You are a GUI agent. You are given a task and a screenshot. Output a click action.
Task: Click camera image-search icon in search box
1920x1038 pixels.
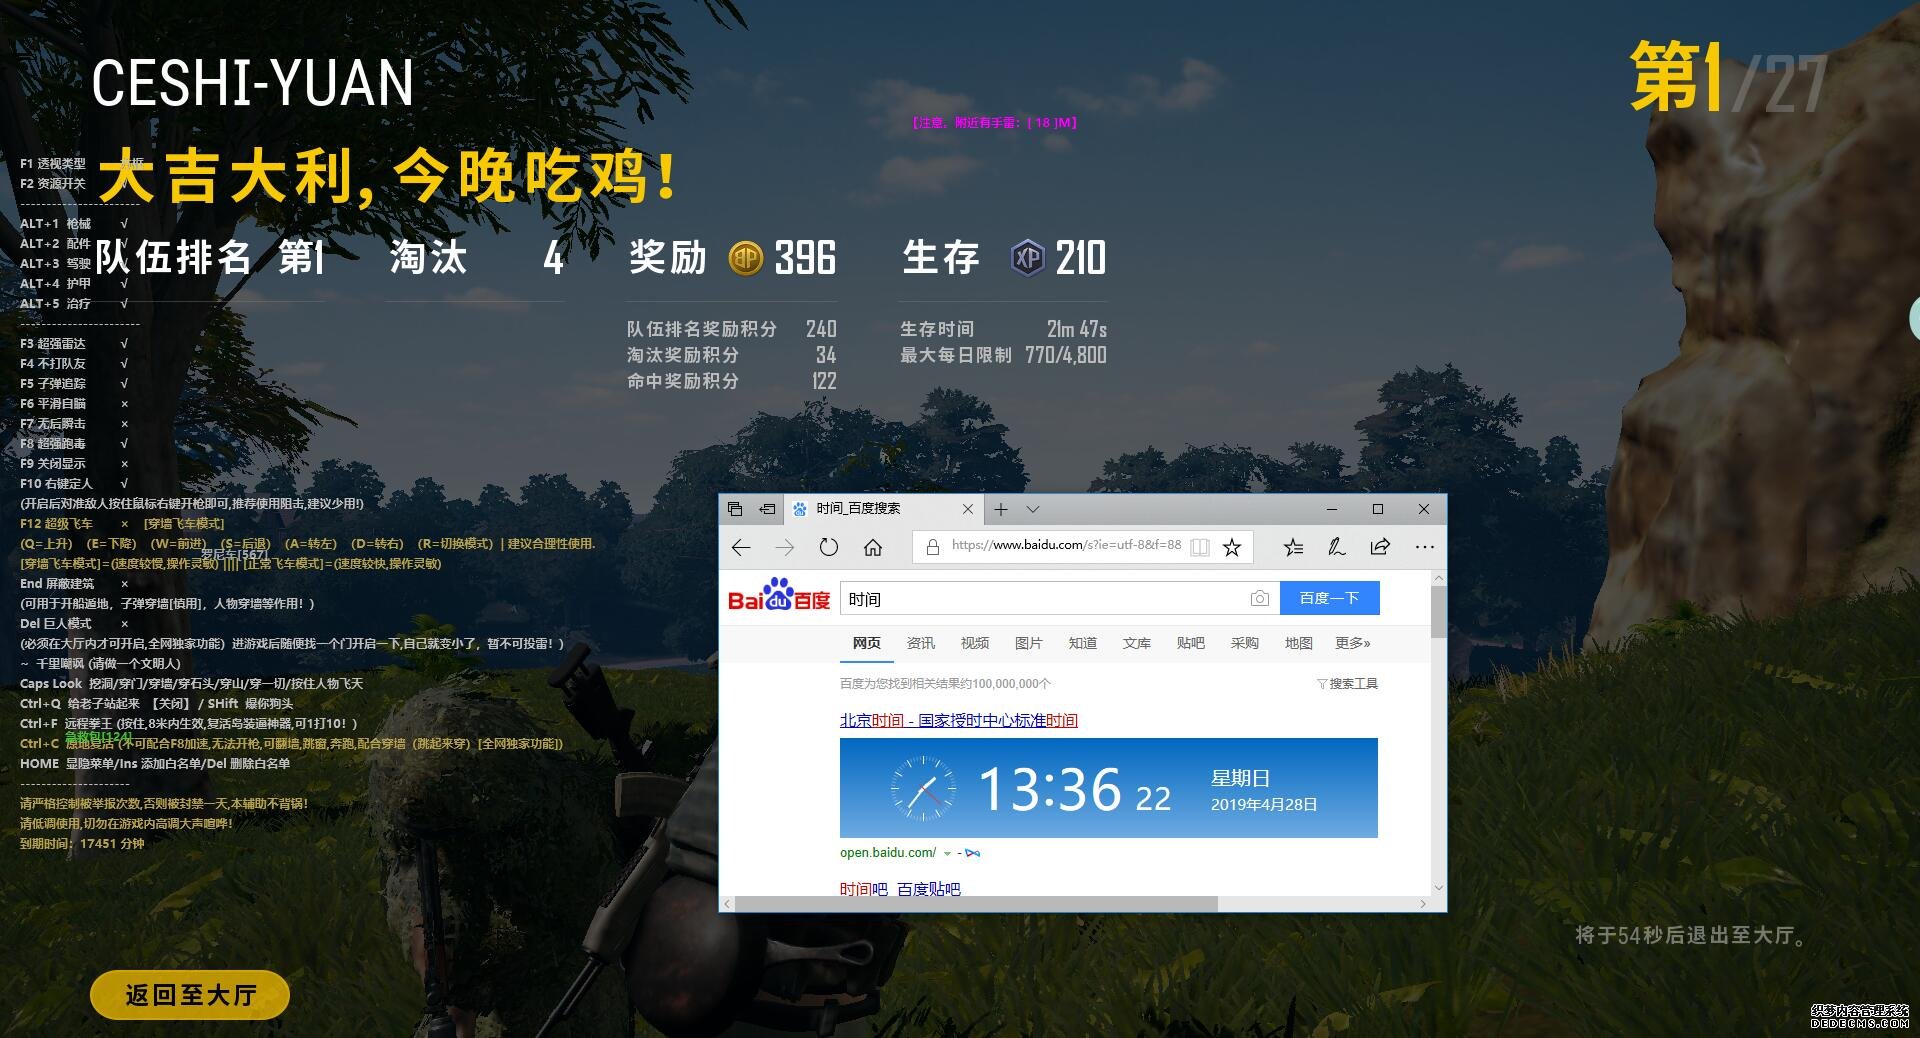[x=1260, y=598]
